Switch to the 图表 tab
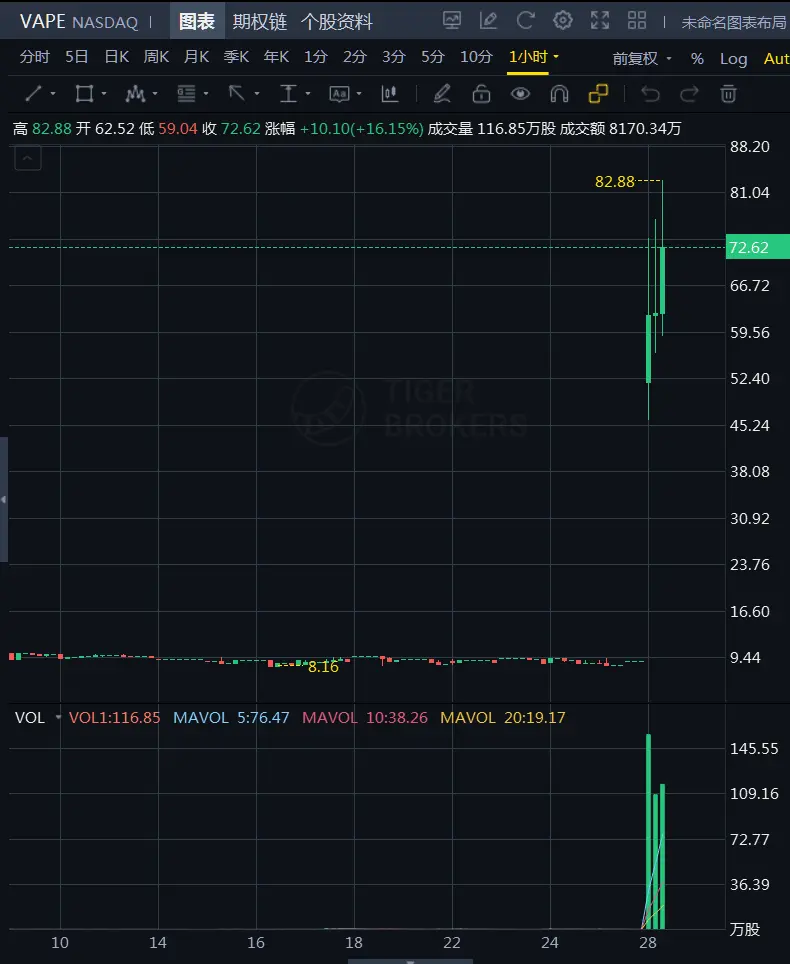The image size is (790, 964). click(197, 22)
